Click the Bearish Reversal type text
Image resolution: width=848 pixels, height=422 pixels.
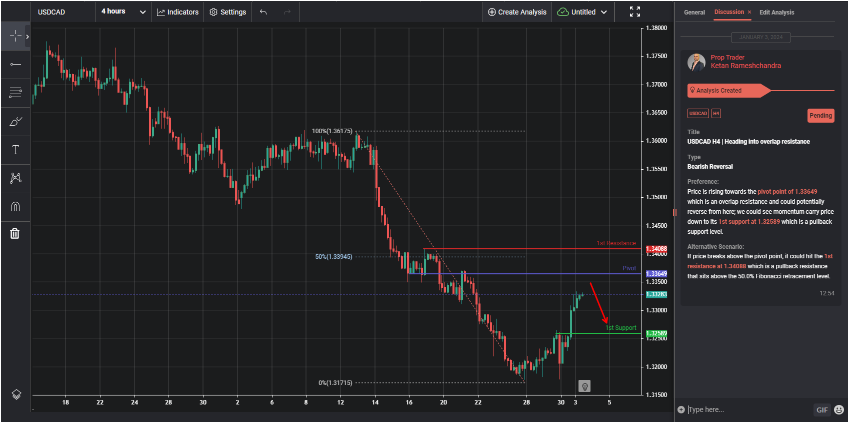coord(710,167)
